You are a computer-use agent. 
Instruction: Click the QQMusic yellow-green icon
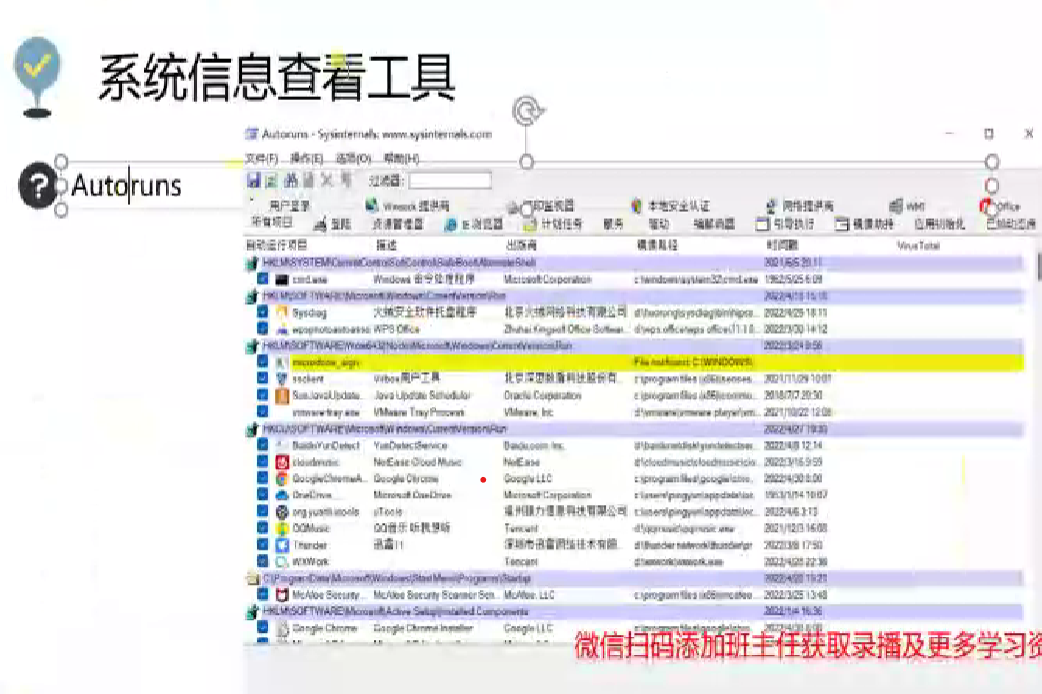282,528
